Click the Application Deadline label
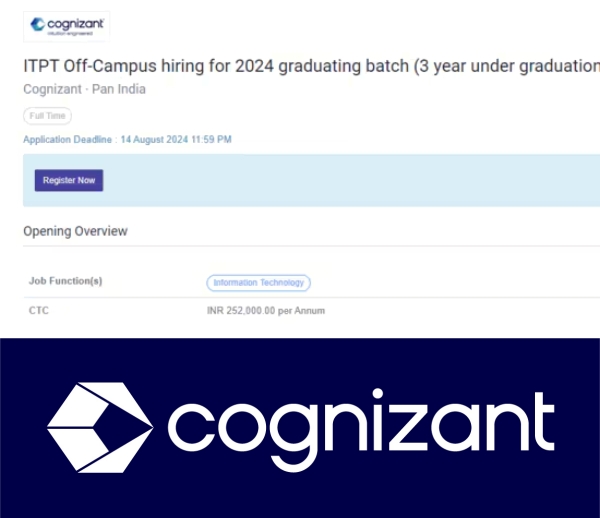 tap(67, 140)
